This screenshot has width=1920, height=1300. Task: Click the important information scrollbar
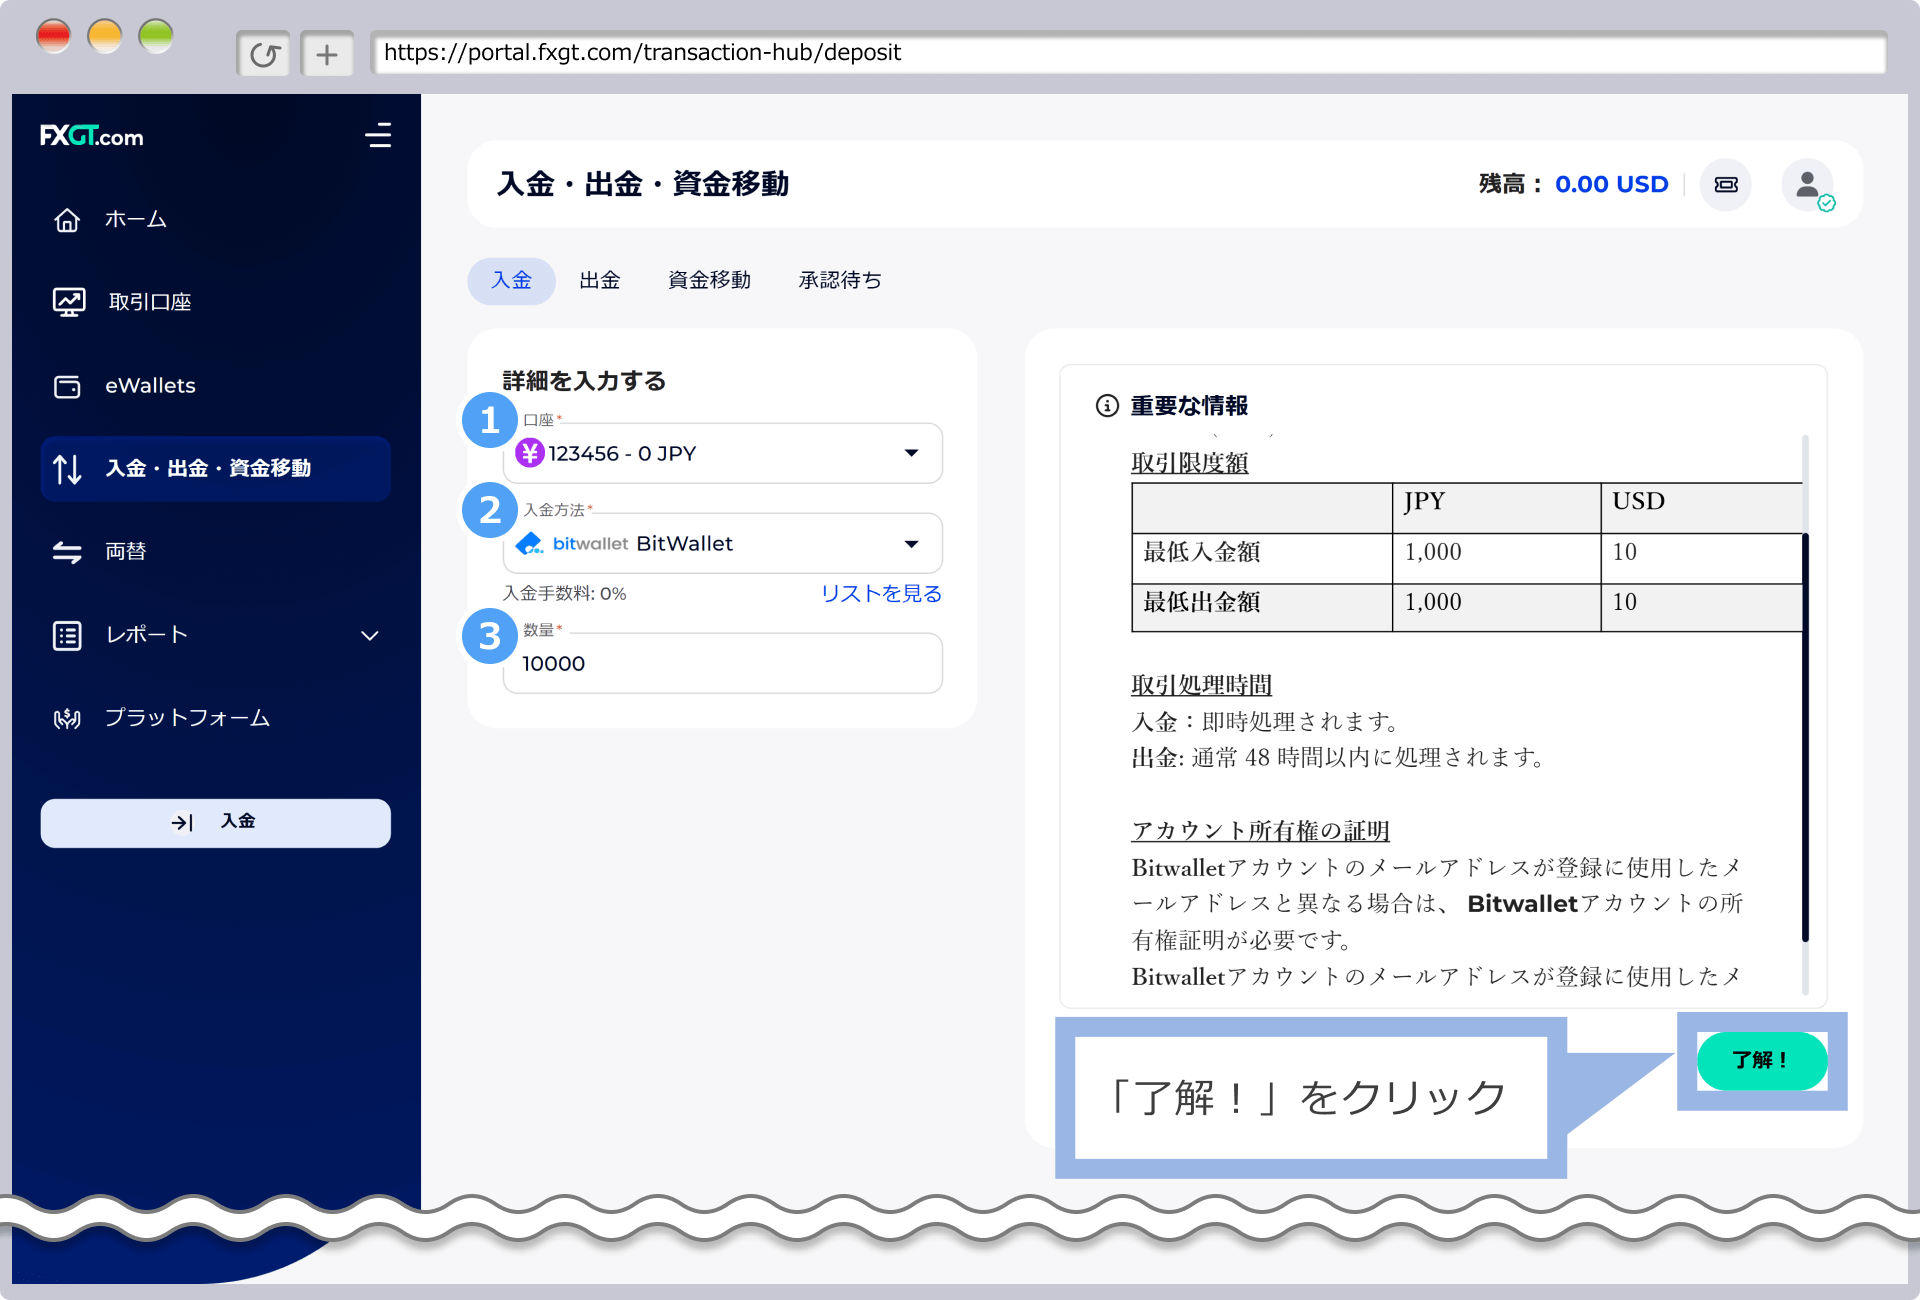pos(1805,737)
